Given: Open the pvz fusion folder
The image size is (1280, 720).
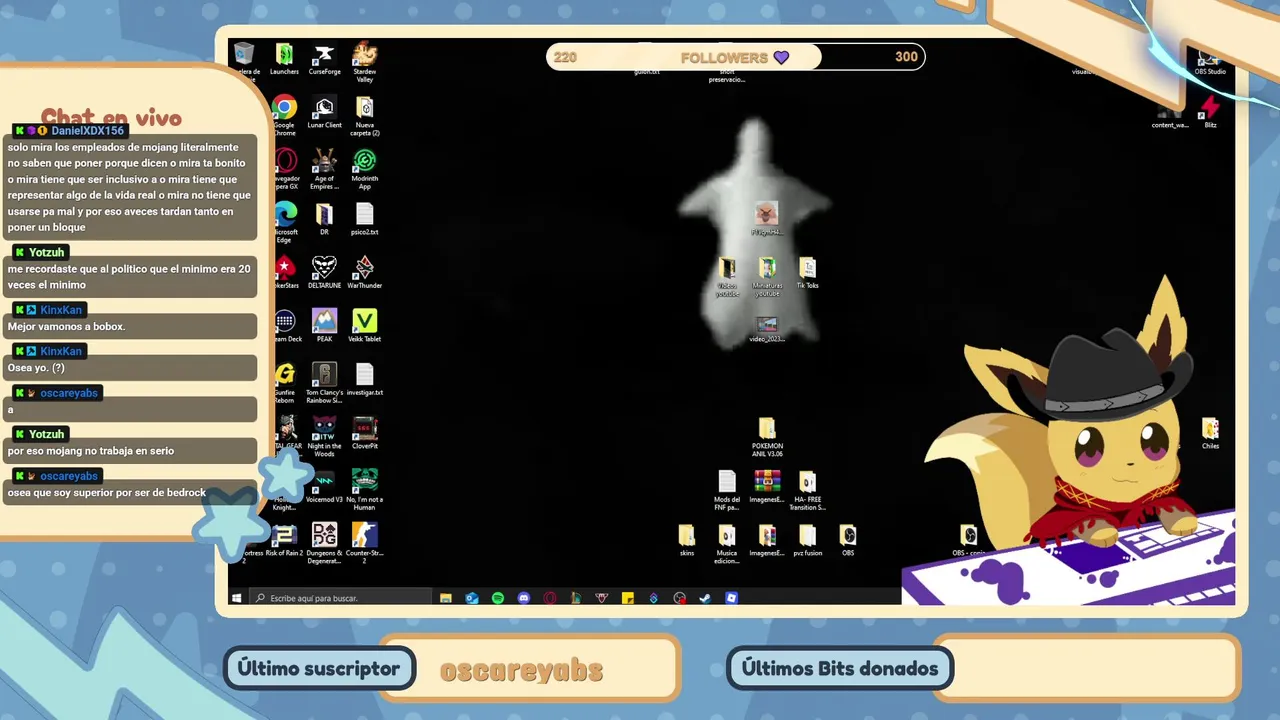Looking at the screenshot, I should click(x=807, y=540).
